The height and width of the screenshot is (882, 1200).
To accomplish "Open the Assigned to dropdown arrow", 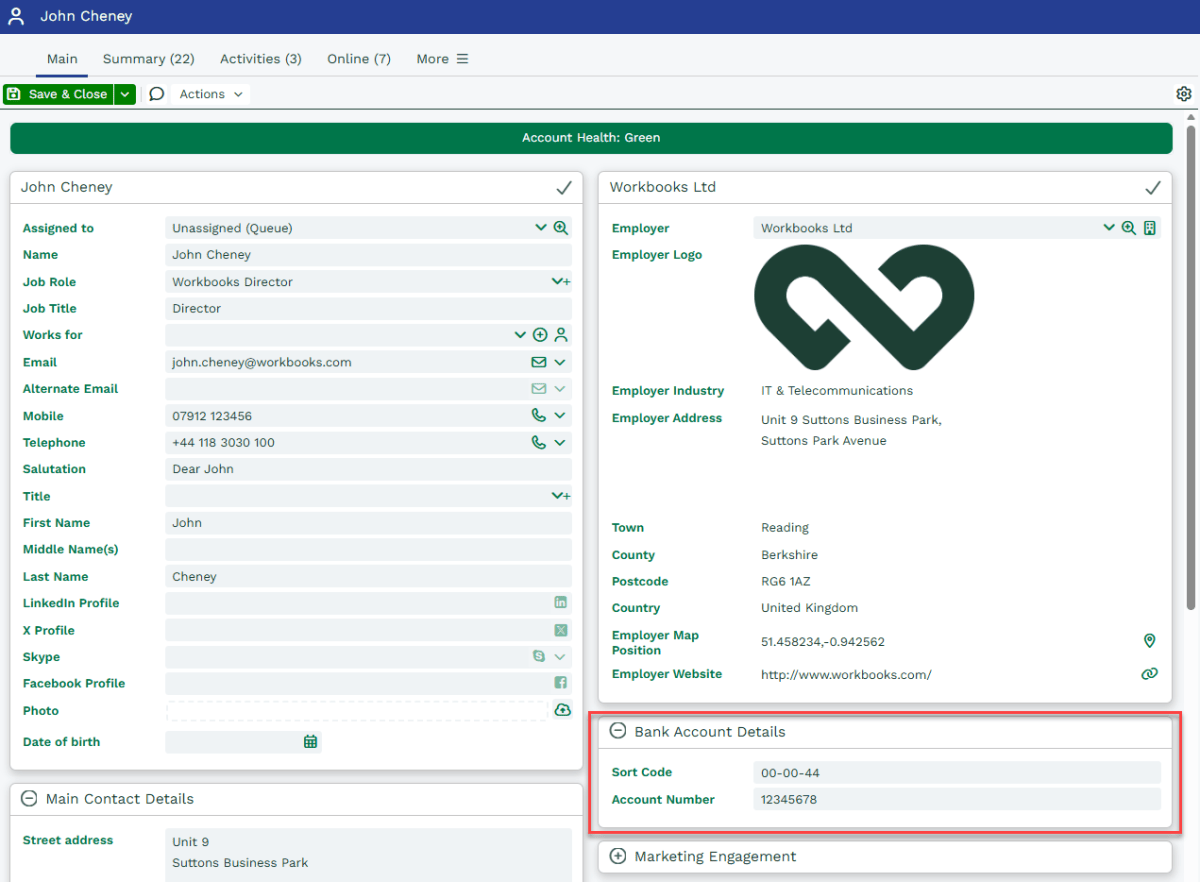I will [x=541, y=228].
